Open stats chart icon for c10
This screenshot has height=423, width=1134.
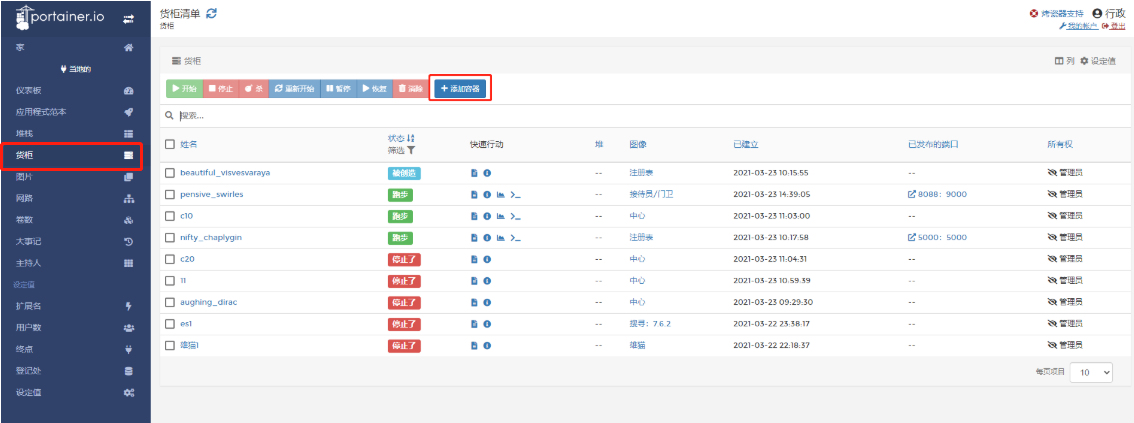pos(500,216)
